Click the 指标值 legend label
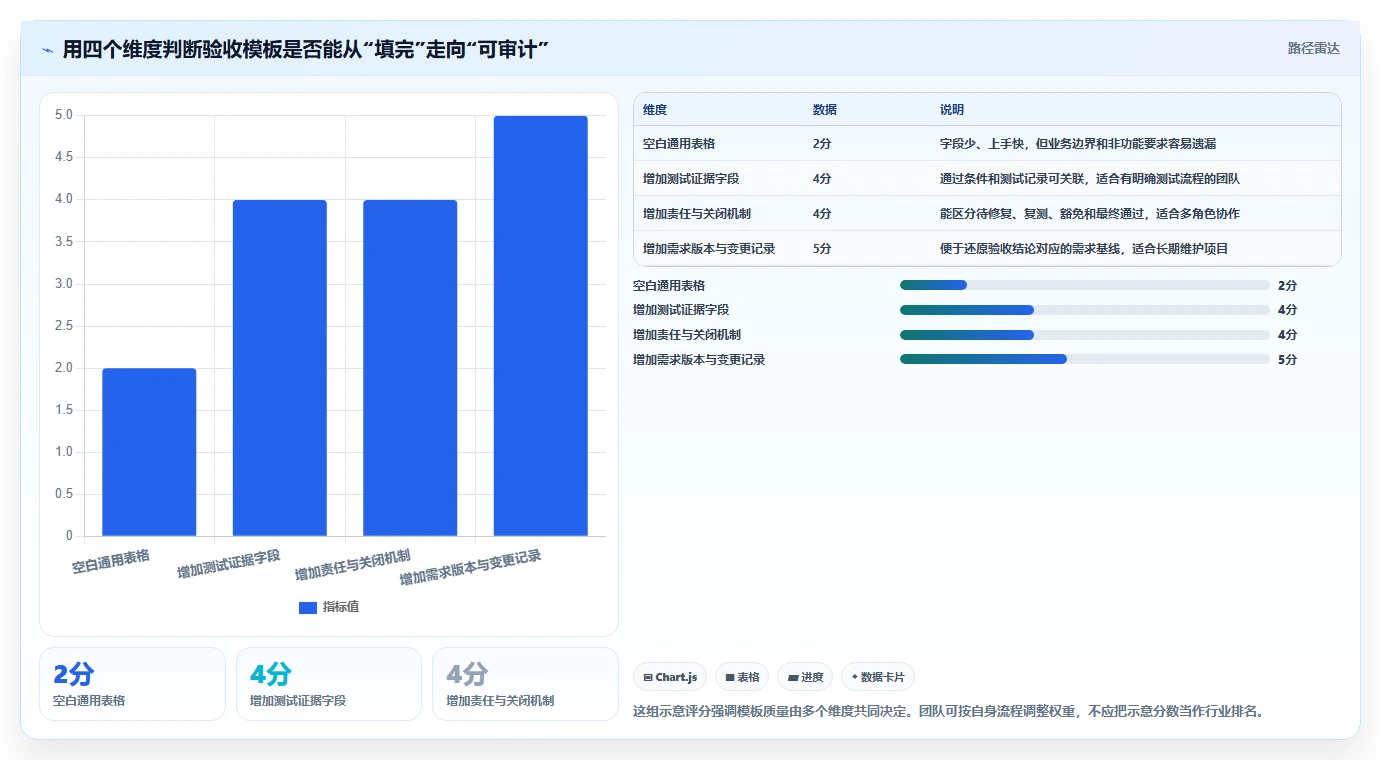This screenshot has height=760, width=1381. point(340,607)
